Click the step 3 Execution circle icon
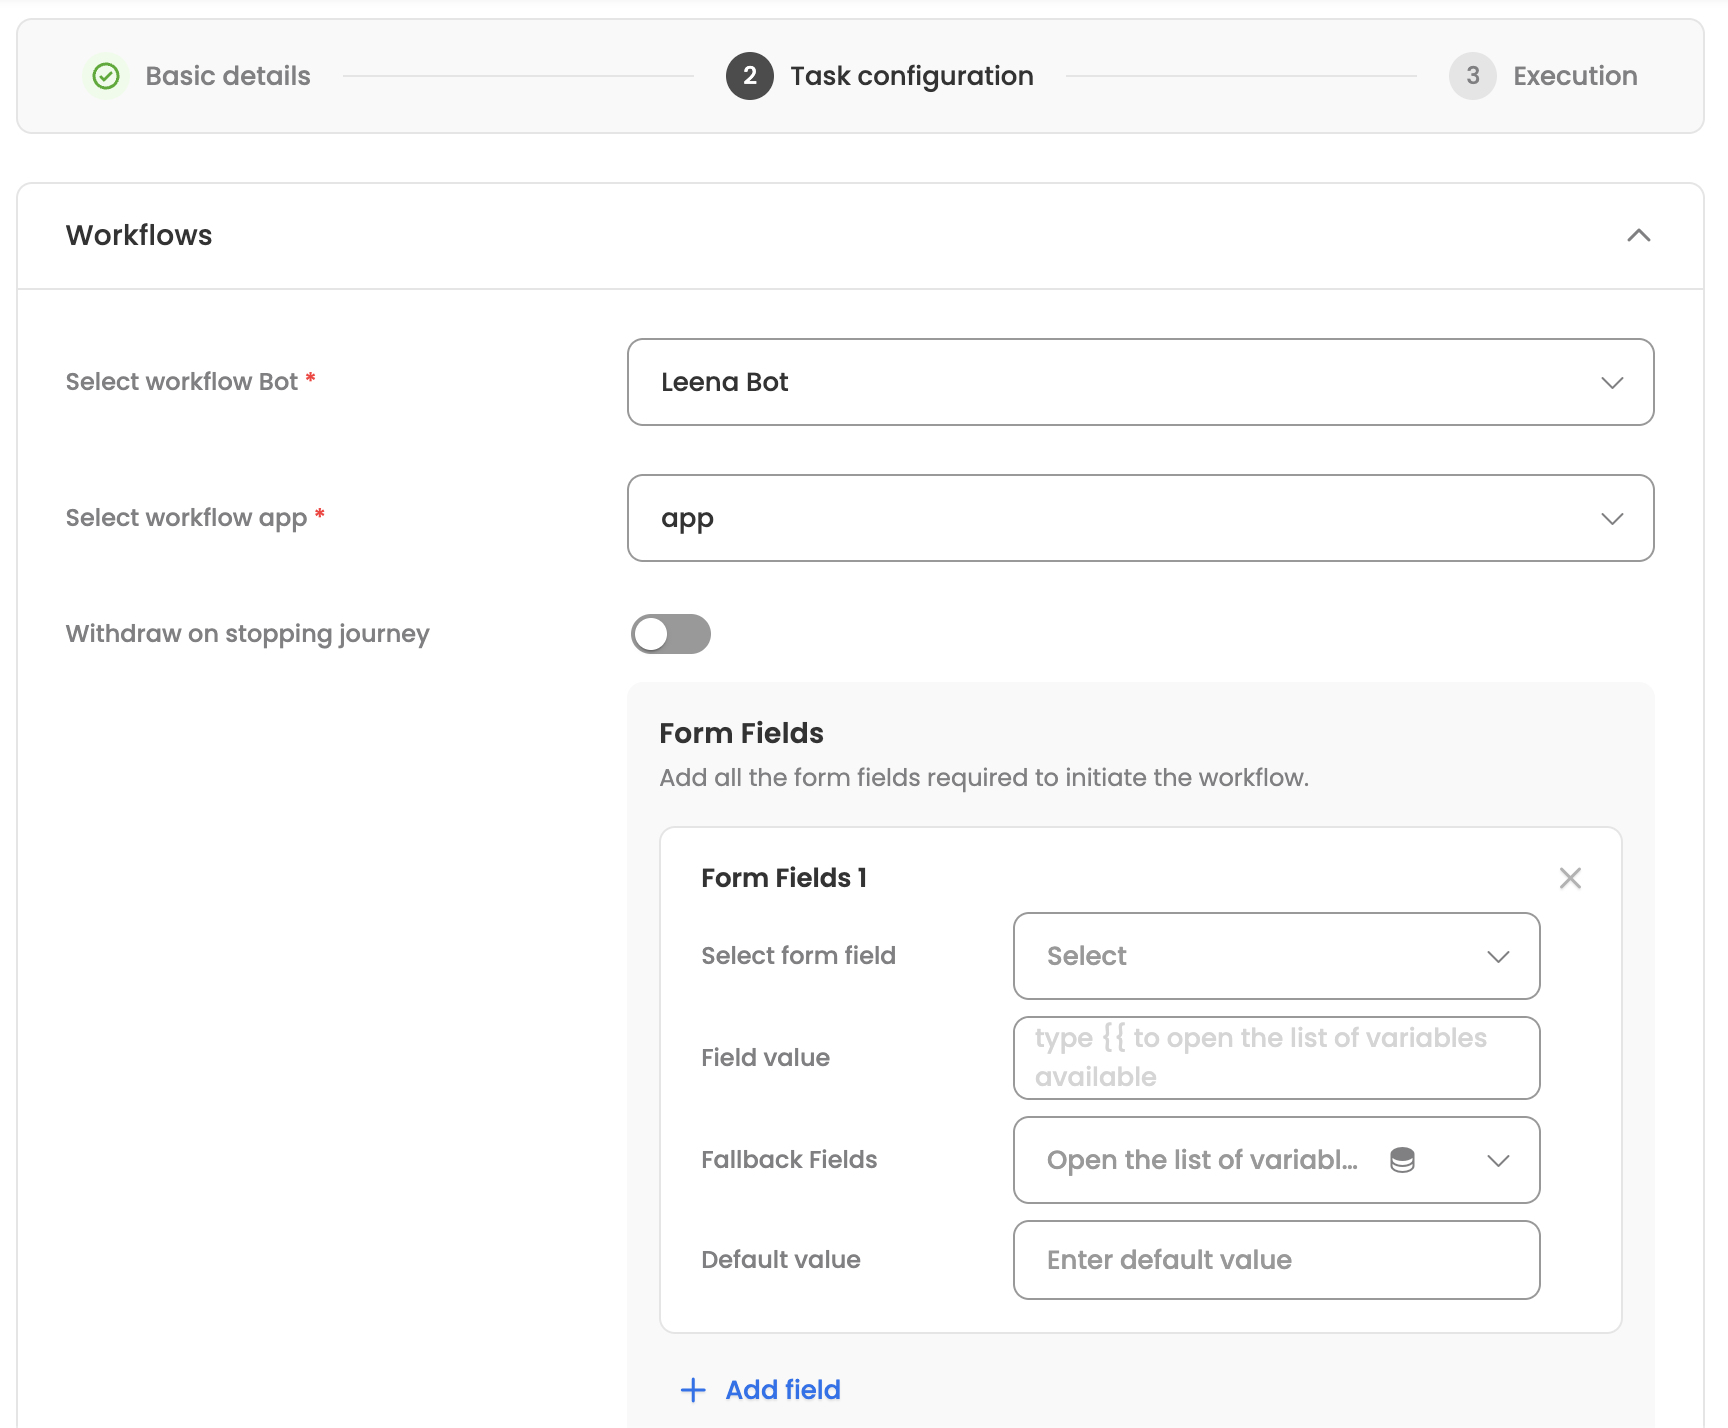The image size is (1728, 1428). click(1472, 76)
